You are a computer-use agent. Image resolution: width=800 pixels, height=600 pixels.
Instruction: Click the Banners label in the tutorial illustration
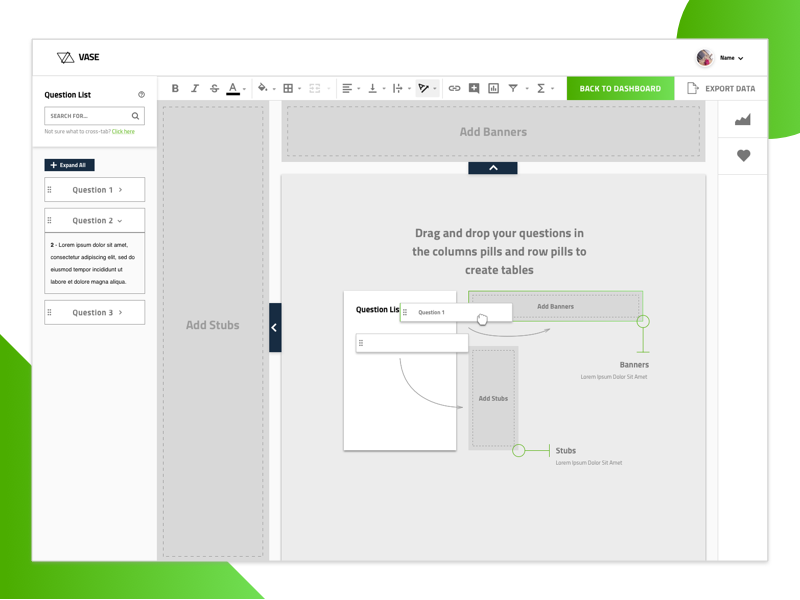coord(634,364)
